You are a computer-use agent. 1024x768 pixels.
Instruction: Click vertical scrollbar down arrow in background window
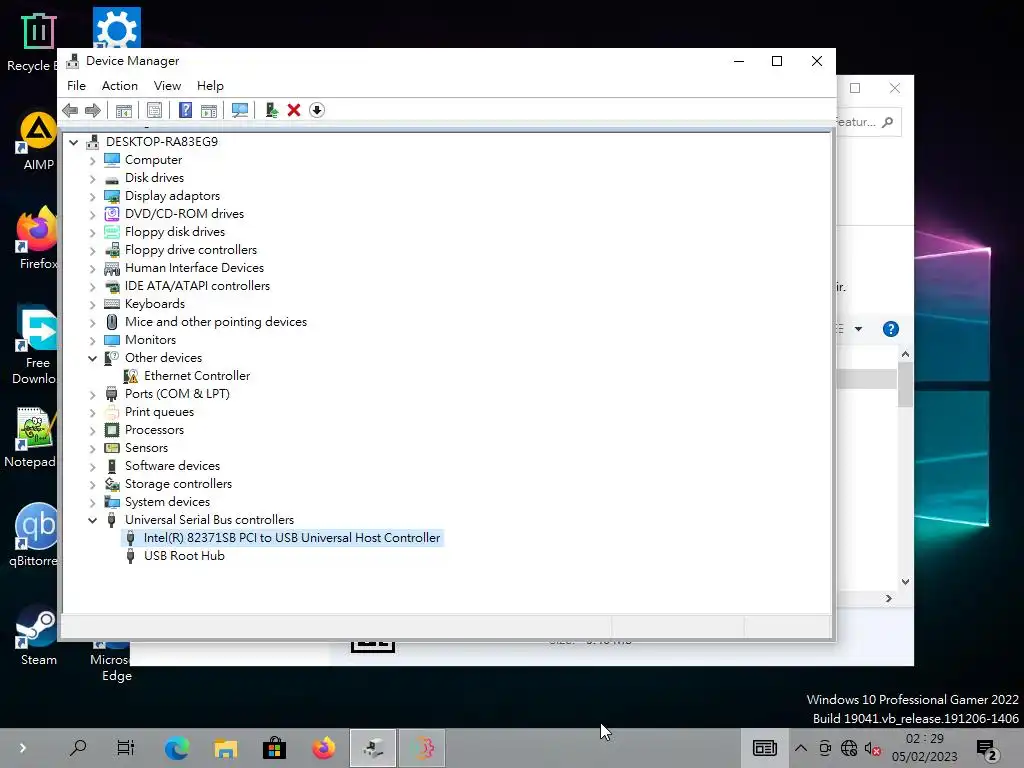point(905,581)
